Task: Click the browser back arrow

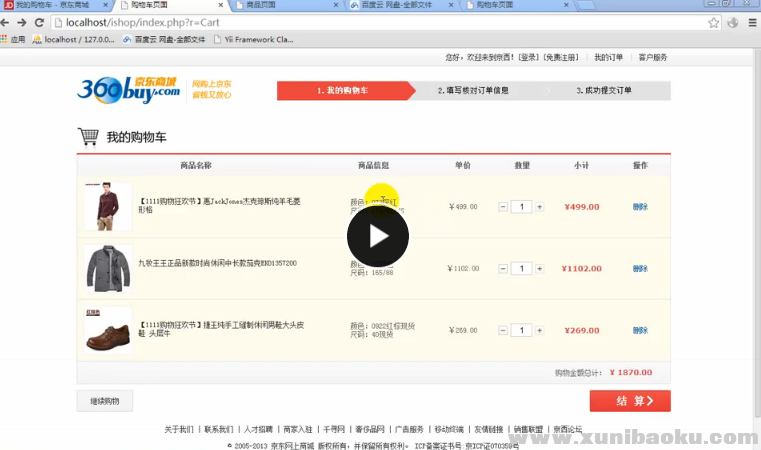Action: point(8,22)
